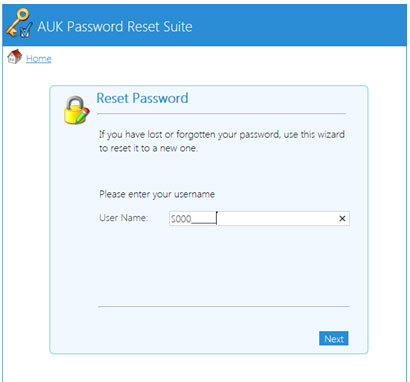Screen dimensions: 410x382
Task: Click the padlock with pencil icon
Action: pyautogui.click(x=76, y=110)
